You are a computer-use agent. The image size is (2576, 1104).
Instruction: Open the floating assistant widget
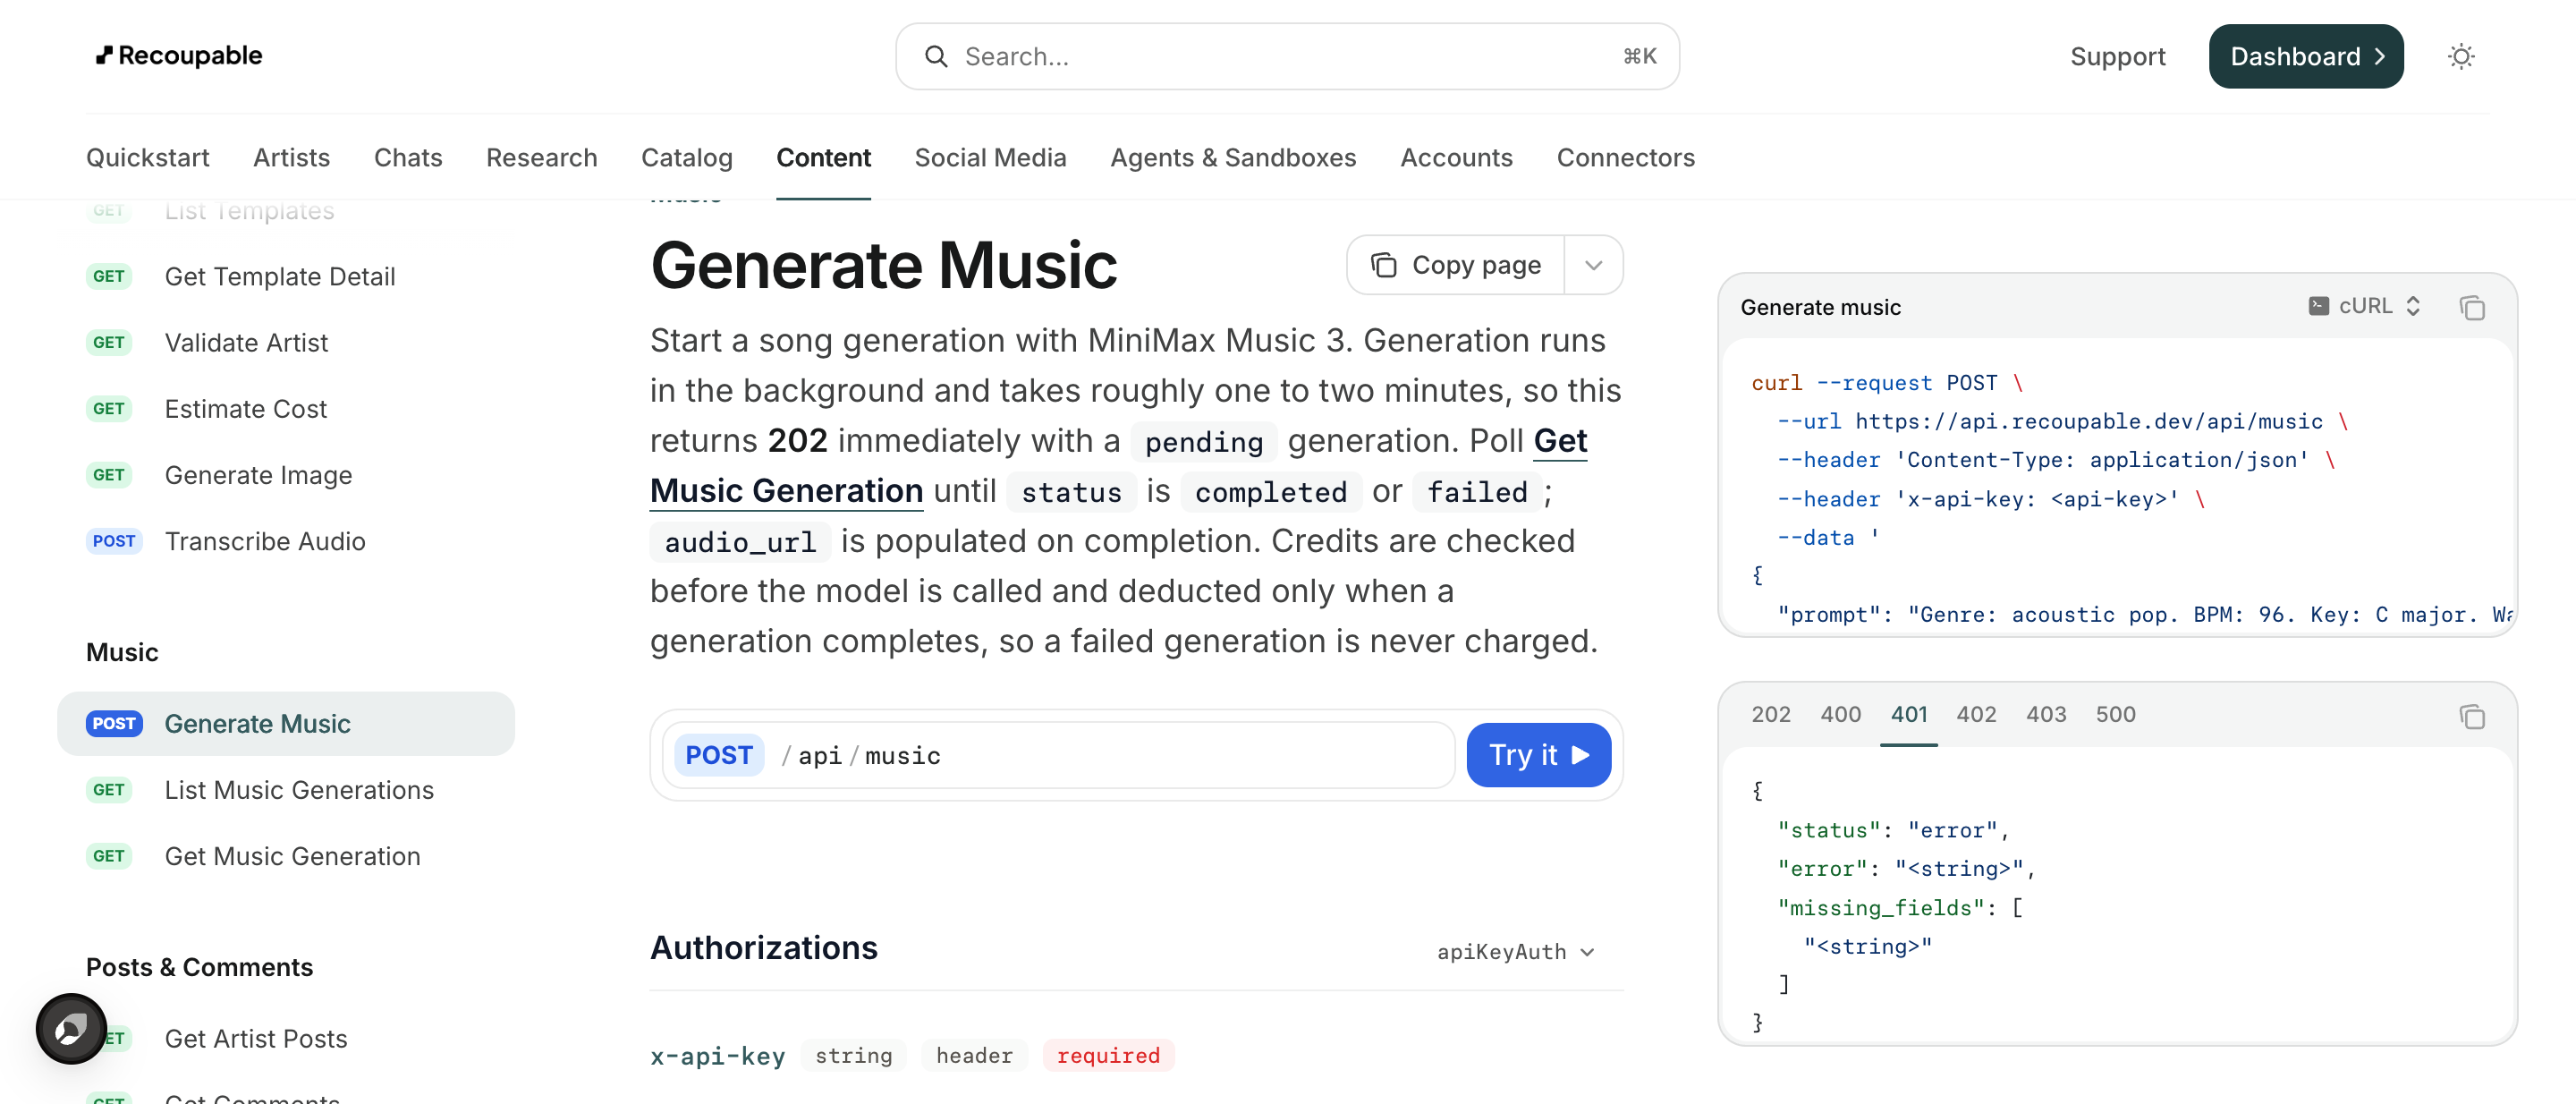tap(71, 1028)
